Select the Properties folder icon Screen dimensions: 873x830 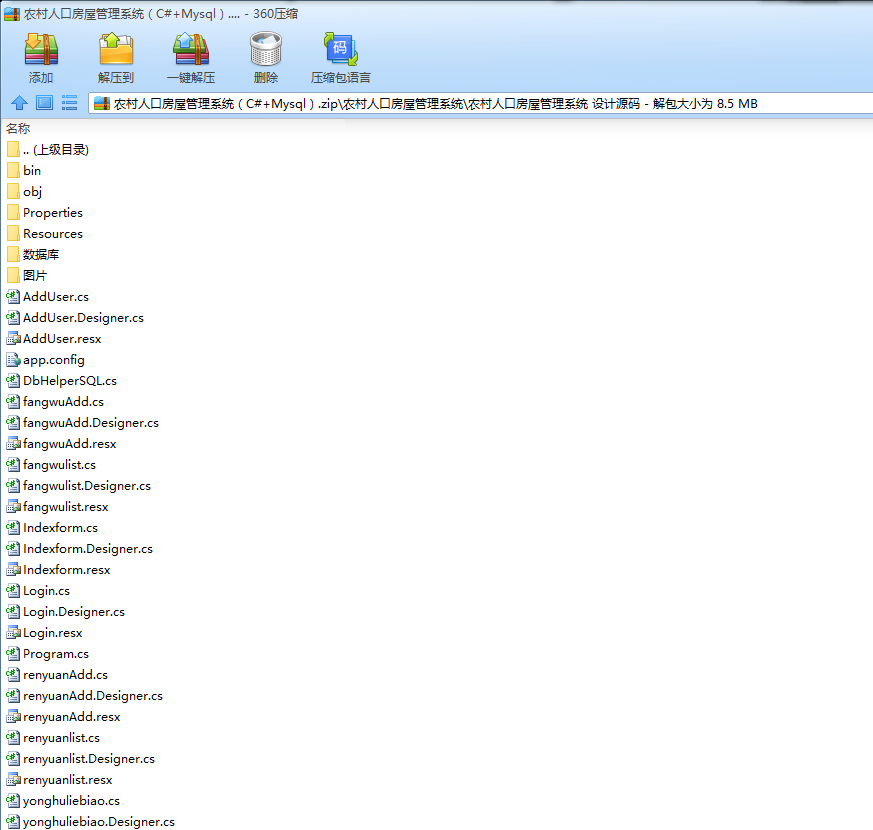pos(13,213)
